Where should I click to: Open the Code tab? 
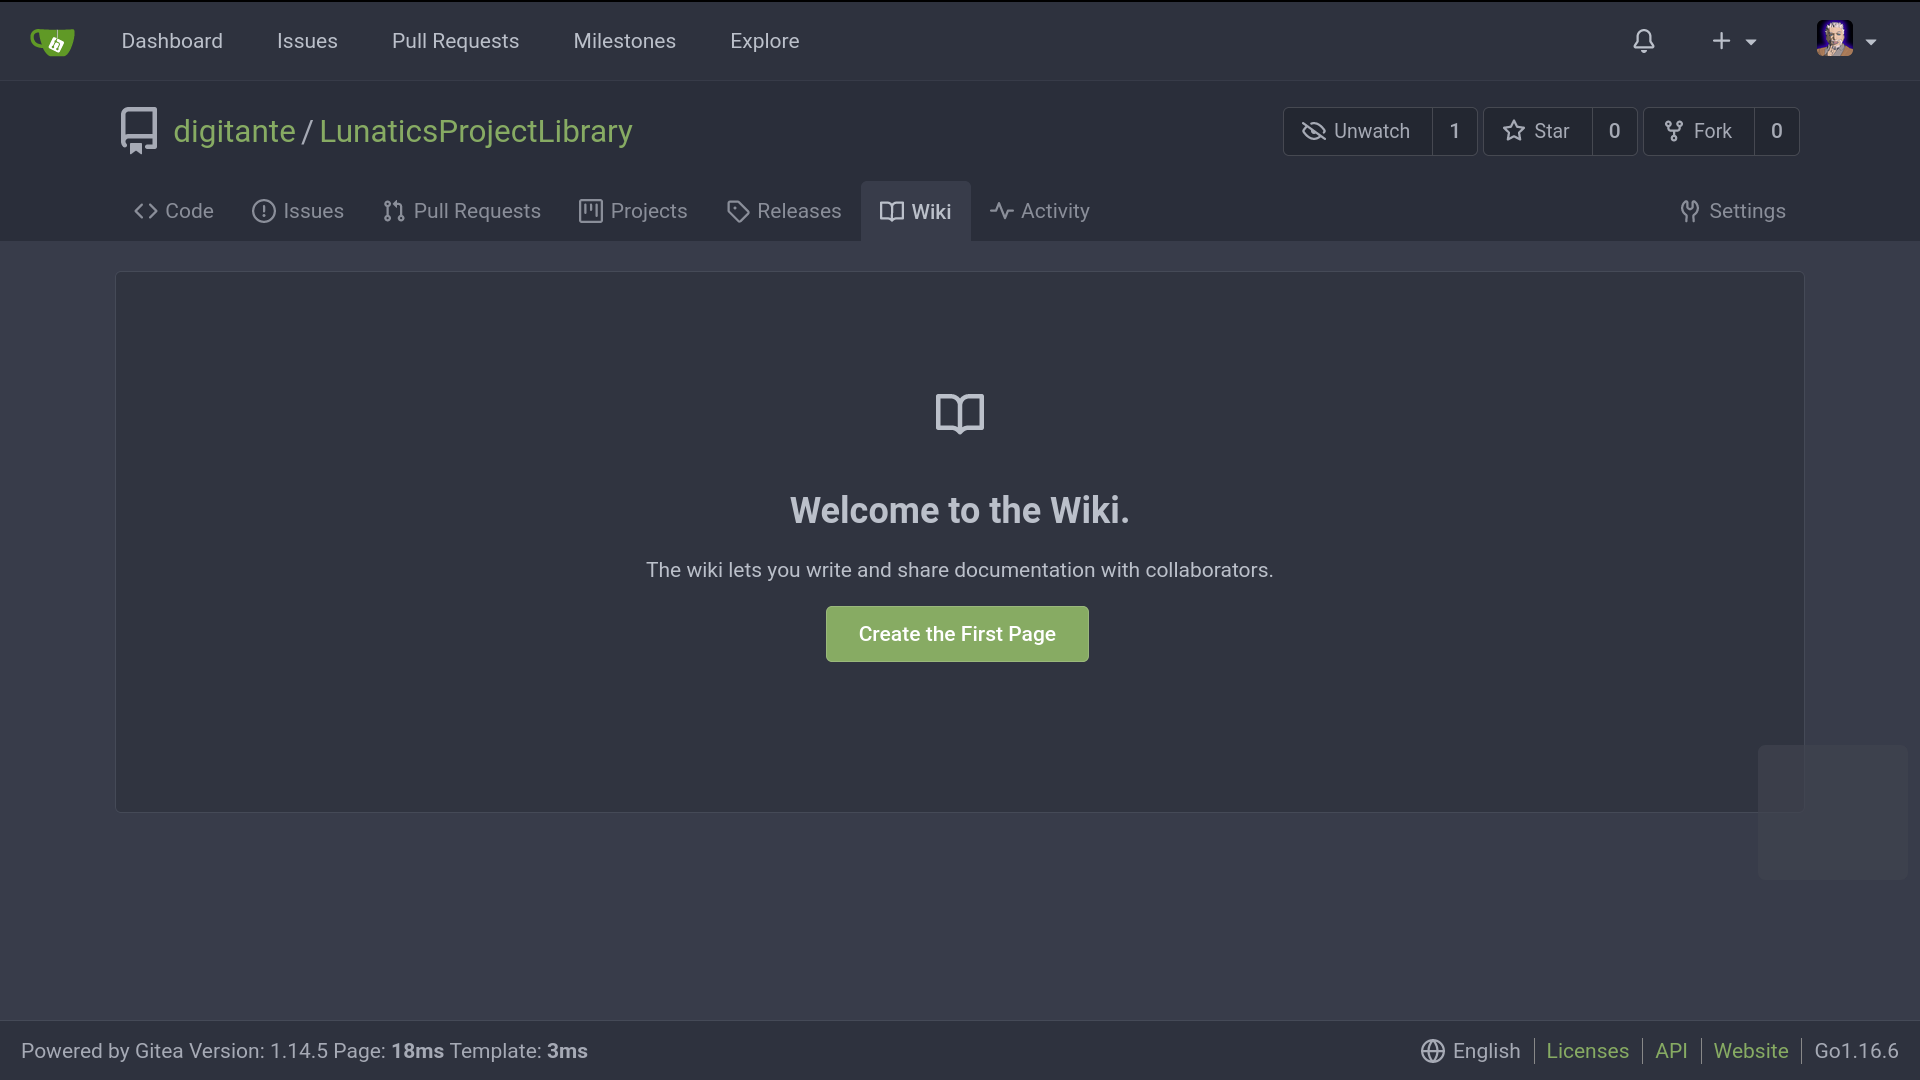(x=174, y=211)
